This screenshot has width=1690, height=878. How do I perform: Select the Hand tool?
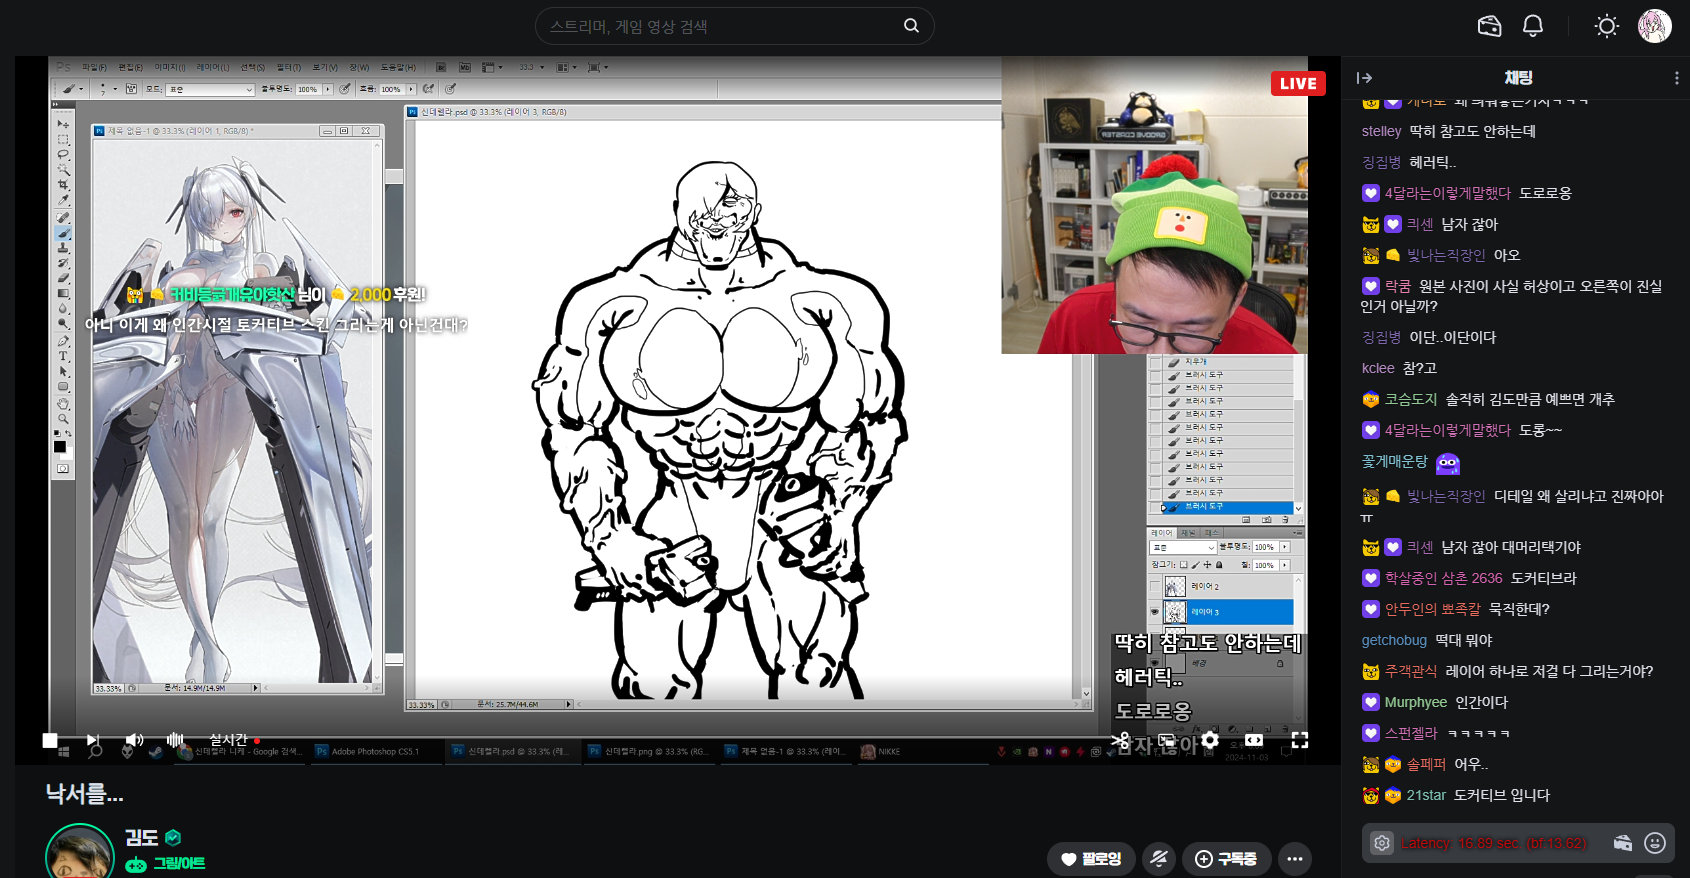pos(63,403)
